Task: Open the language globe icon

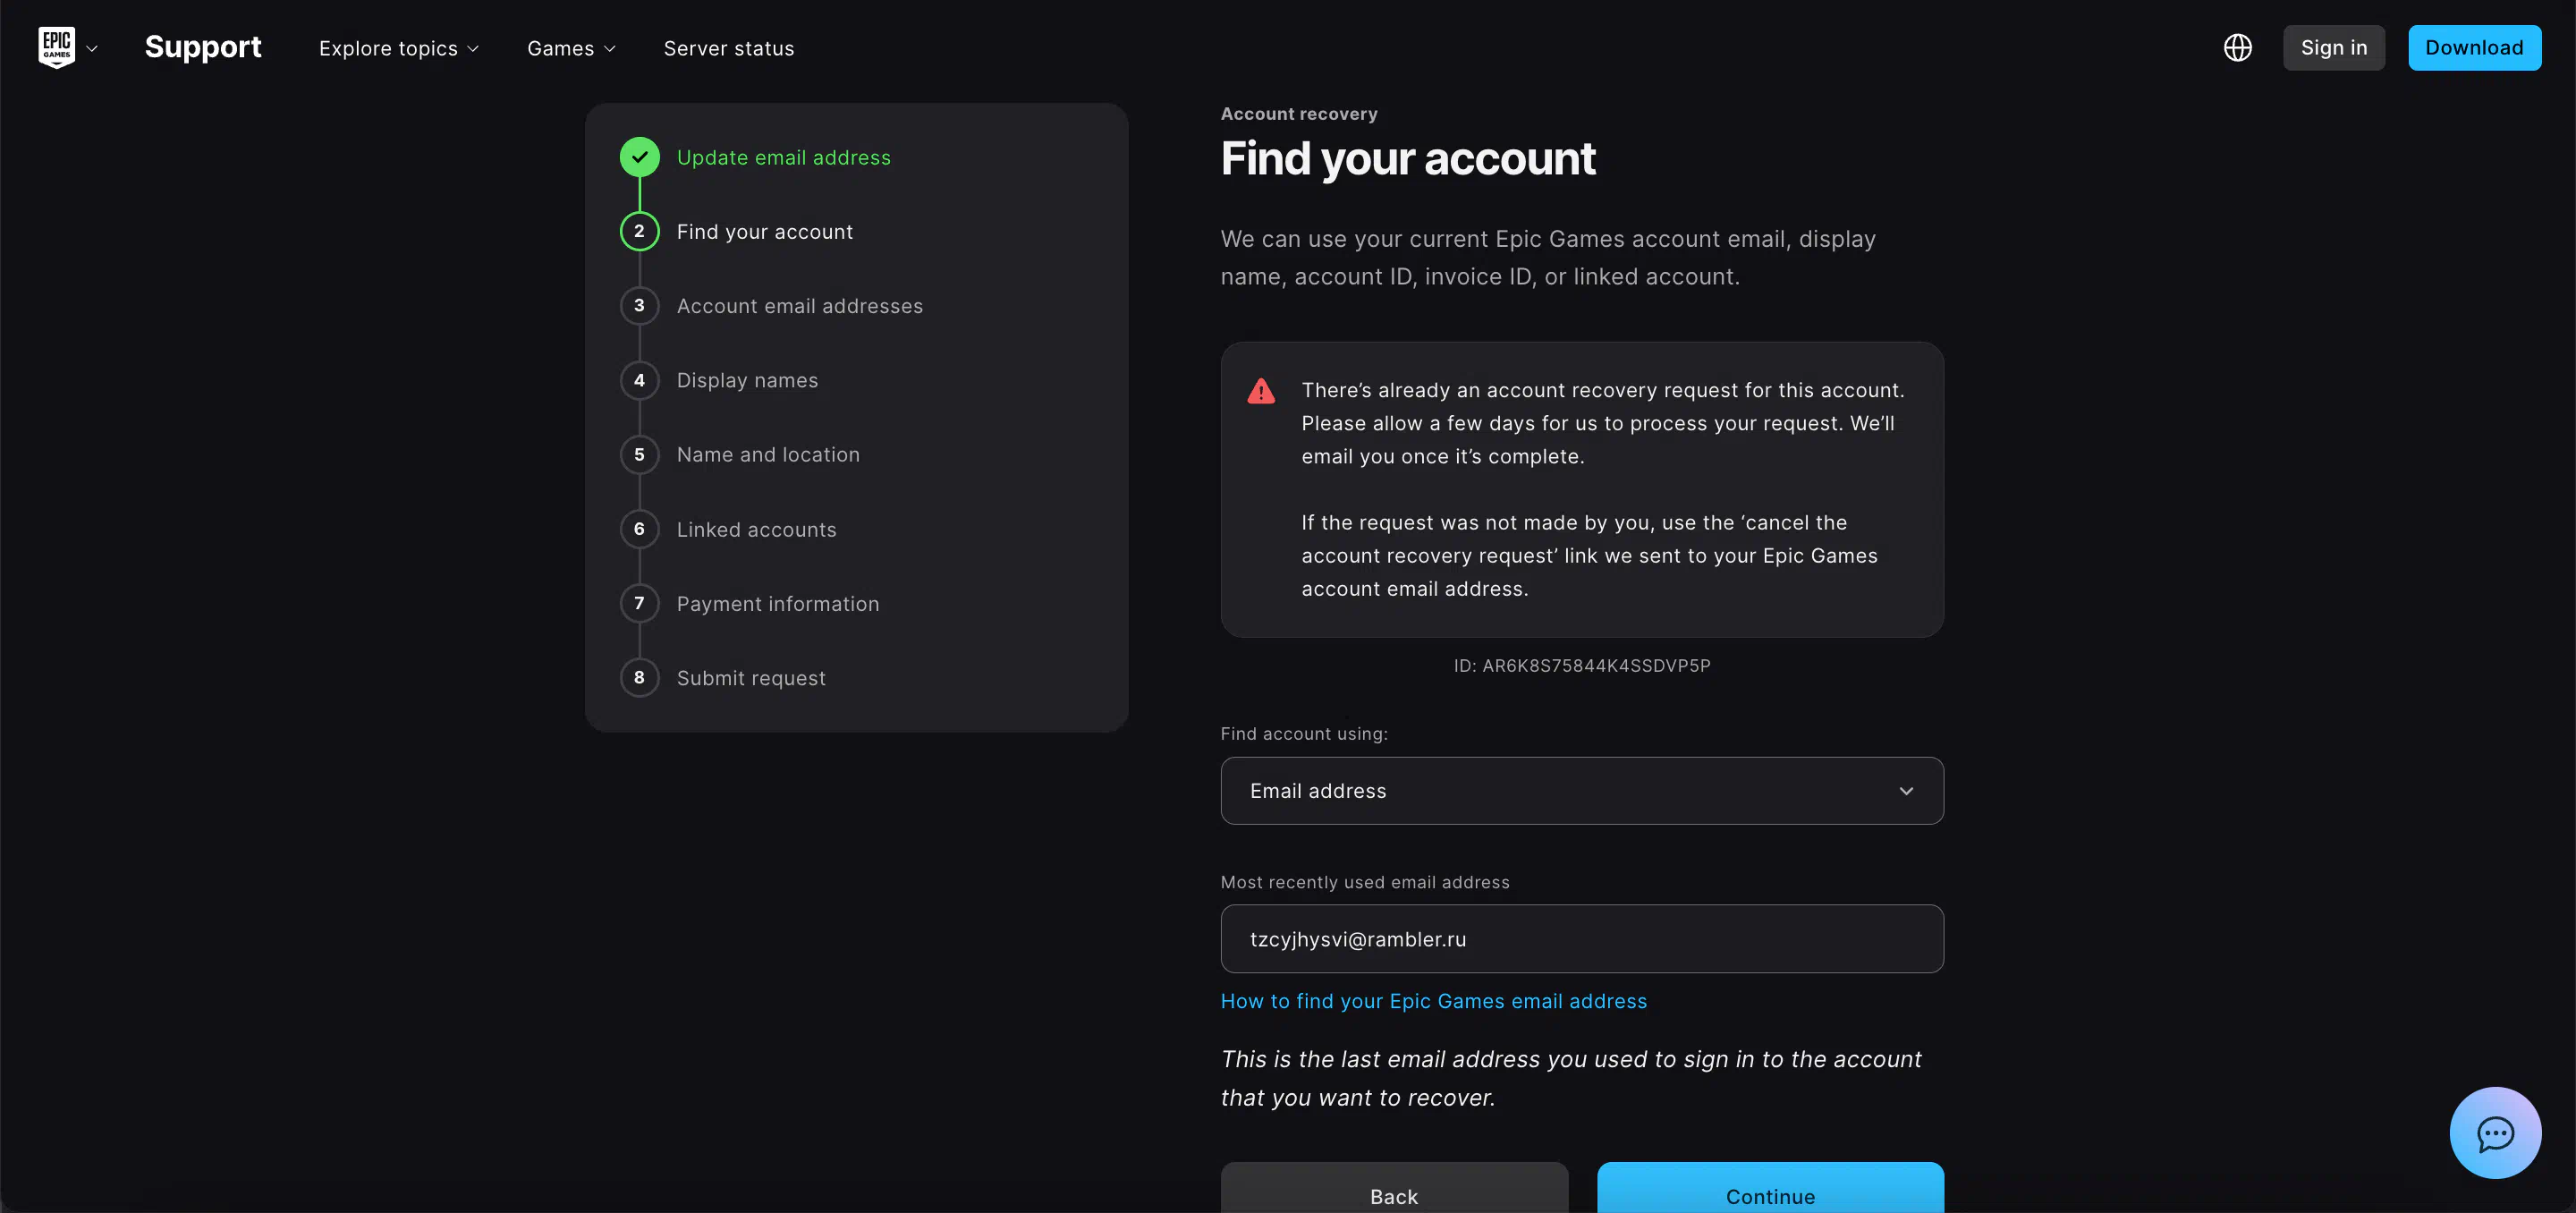Action: click(x=2237, y=47)
